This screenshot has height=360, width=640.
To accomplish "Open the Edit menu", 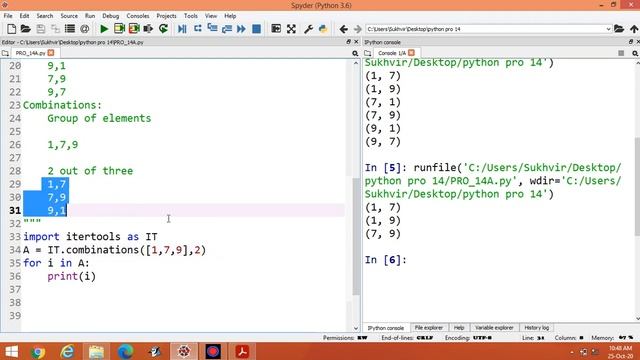I will coord(24,16).
